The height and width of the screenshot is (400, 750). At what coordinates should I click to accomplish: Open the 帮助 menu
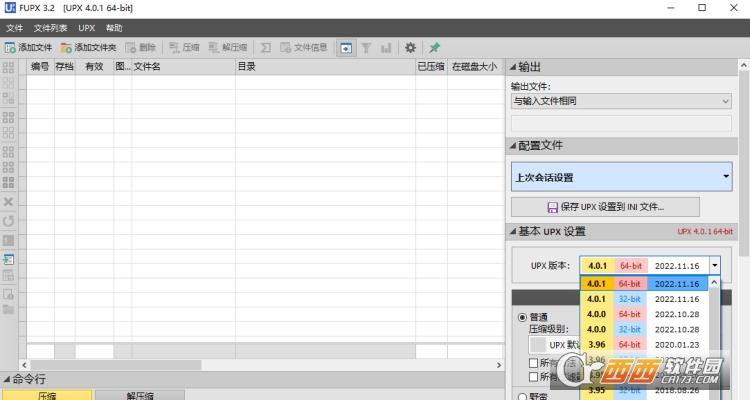click(114, 28)
